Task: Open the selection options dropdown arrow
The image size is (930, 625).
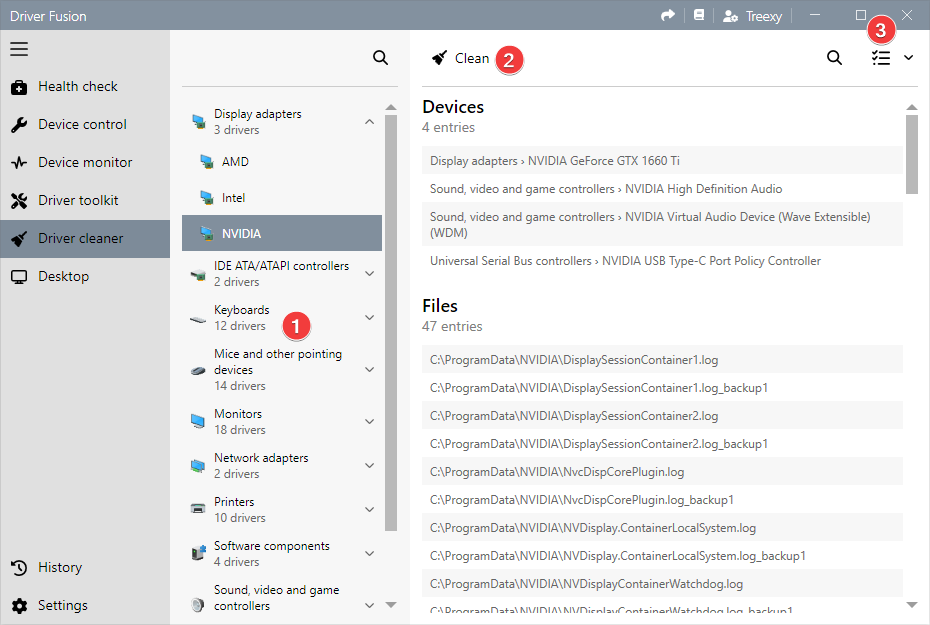Action: point(908,58)
